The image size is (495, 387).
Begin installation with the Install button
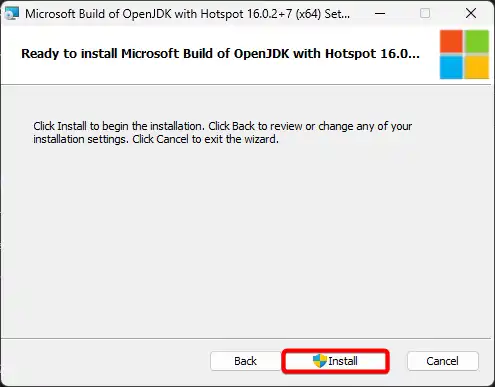tap(336, 361)
